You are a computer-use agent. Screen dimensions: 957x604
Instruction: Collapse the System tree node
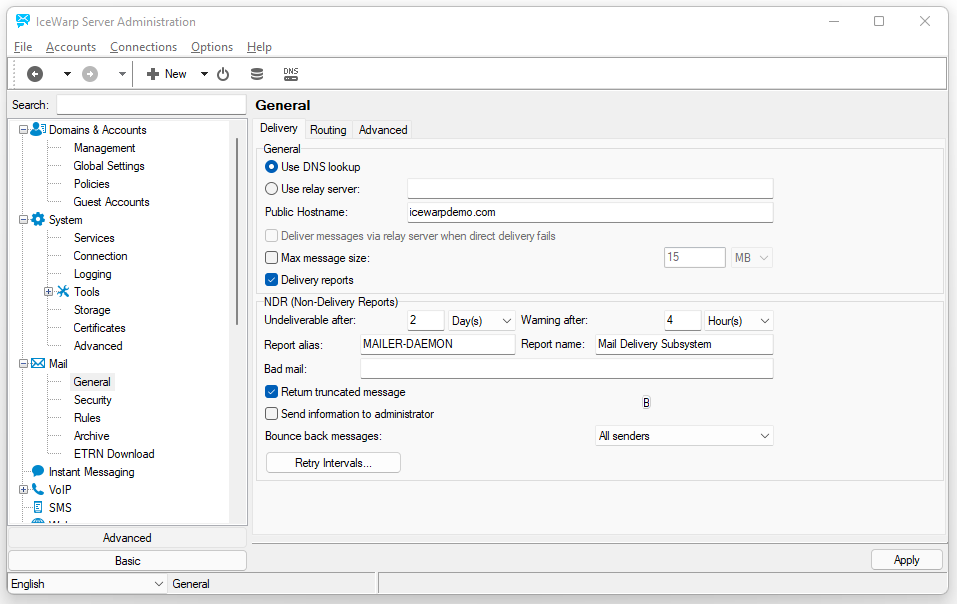pos(23,220)
